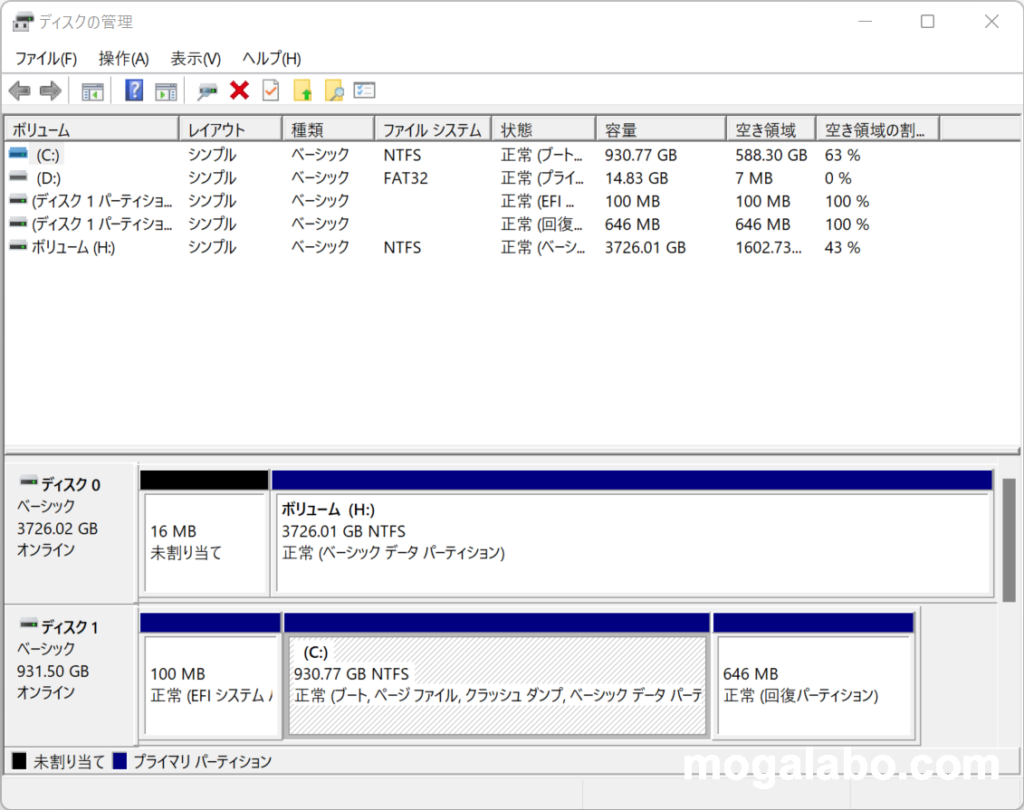Click the red X delete icon
Image resolution: width=1024 pixels, height=810 pixels.
tap(239, 91)
